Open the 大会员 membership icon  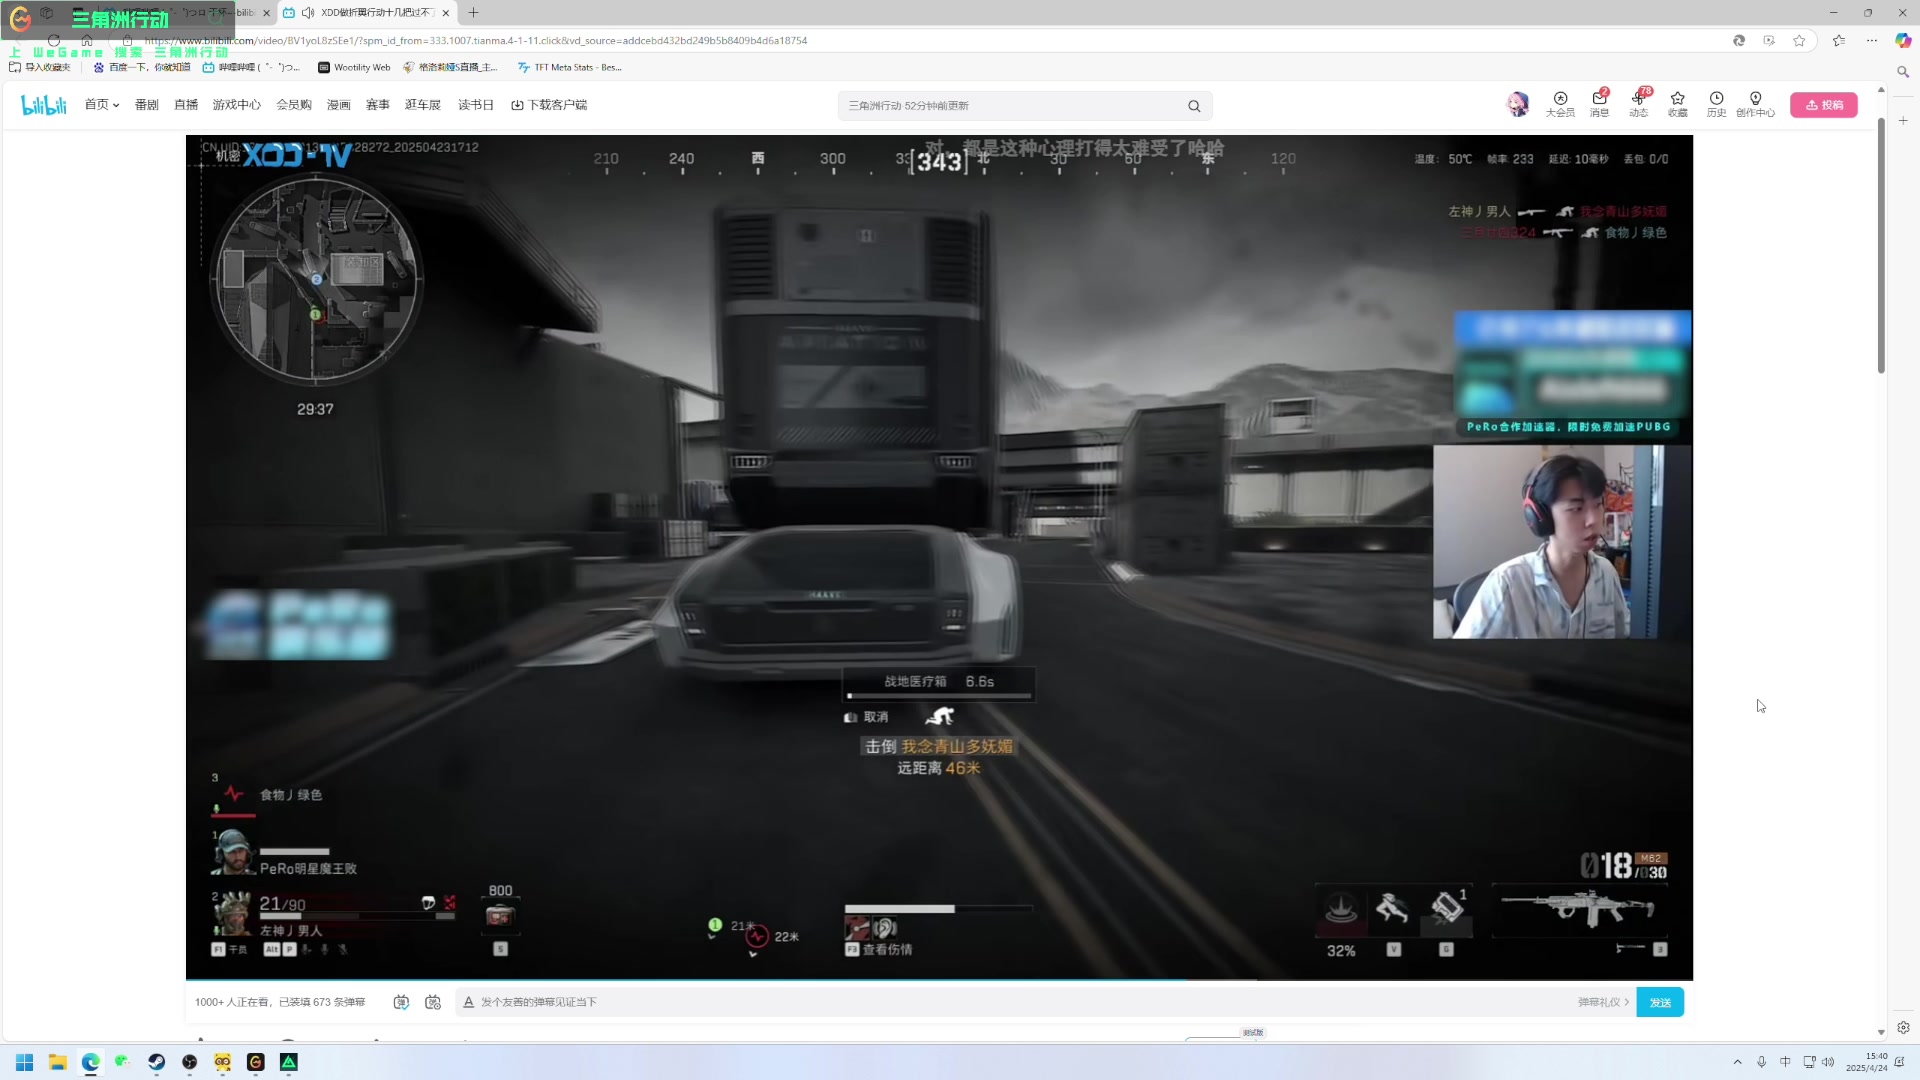[x=1560, y=104]
